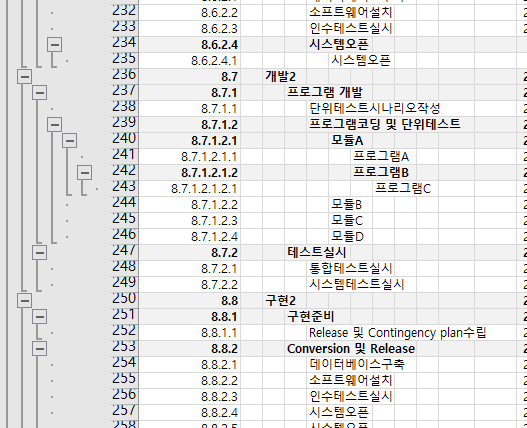Select 인수테스트실시 in row 233
This screenshot has height=428, width=527.
point(351,29)
